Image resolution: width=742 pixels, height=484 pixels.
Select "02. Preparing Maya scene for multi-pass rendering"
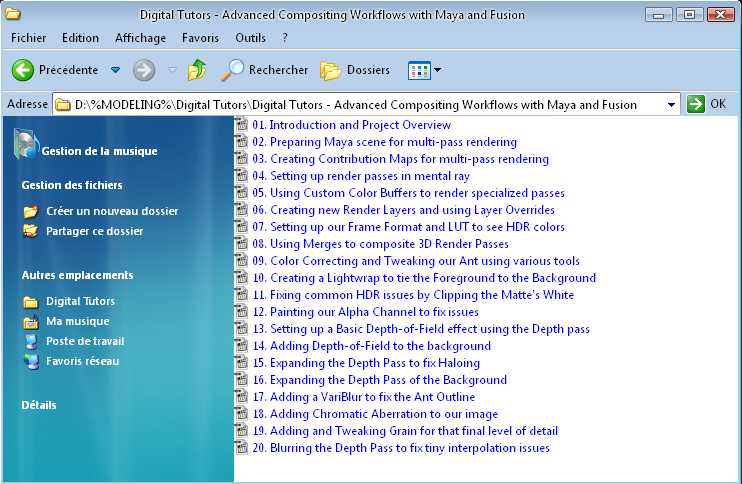tap(384, 142)
